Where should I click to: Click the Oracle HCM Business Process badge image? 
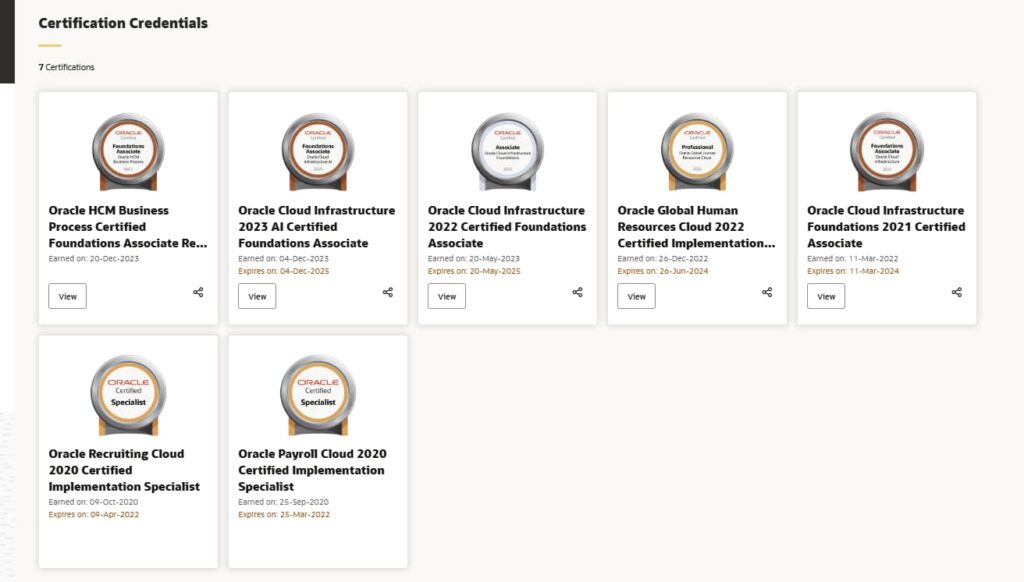128,151
